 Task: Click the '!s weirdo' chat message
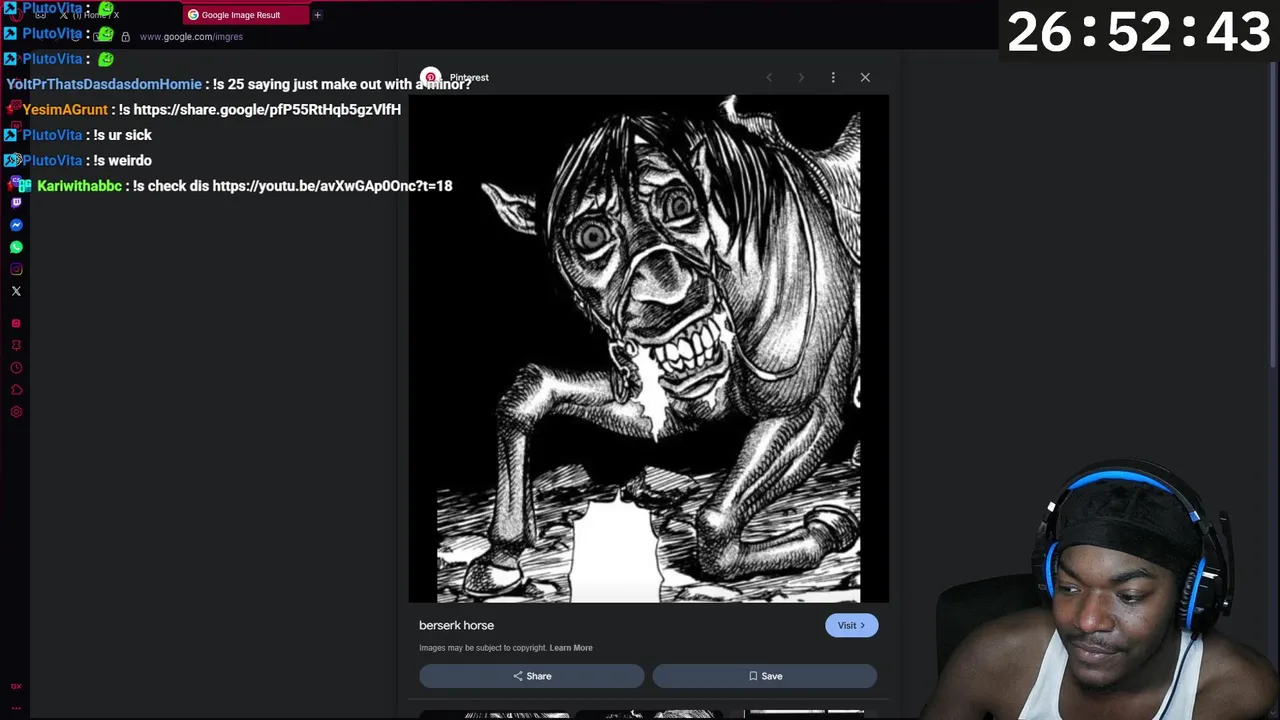(x=122, y=160)
